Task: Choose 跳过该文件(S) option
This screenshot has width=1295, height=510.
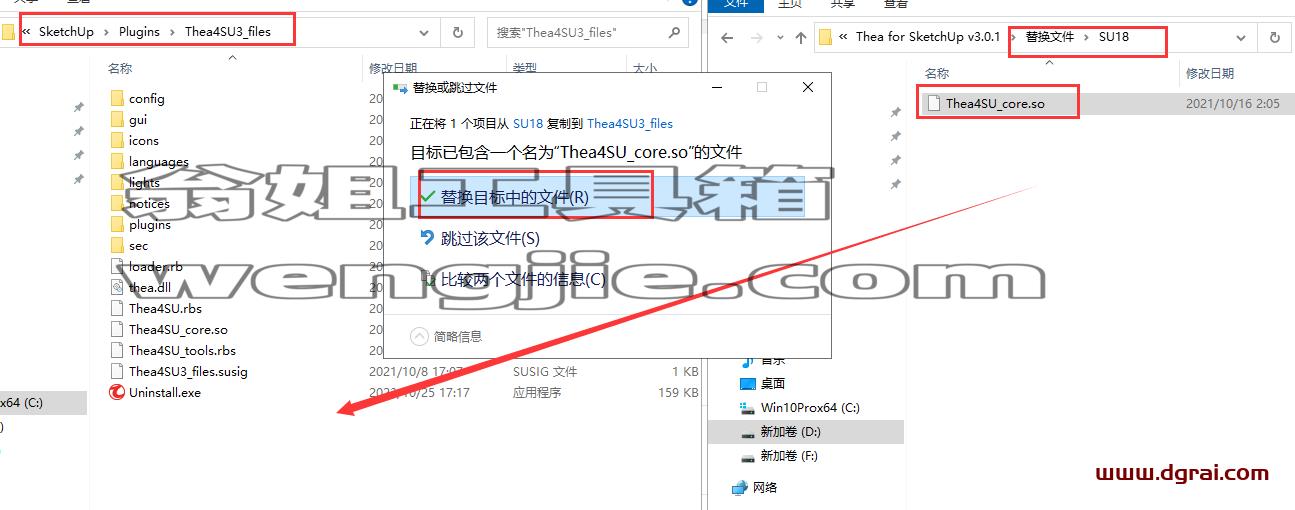Action: click(x=490, y=238)
